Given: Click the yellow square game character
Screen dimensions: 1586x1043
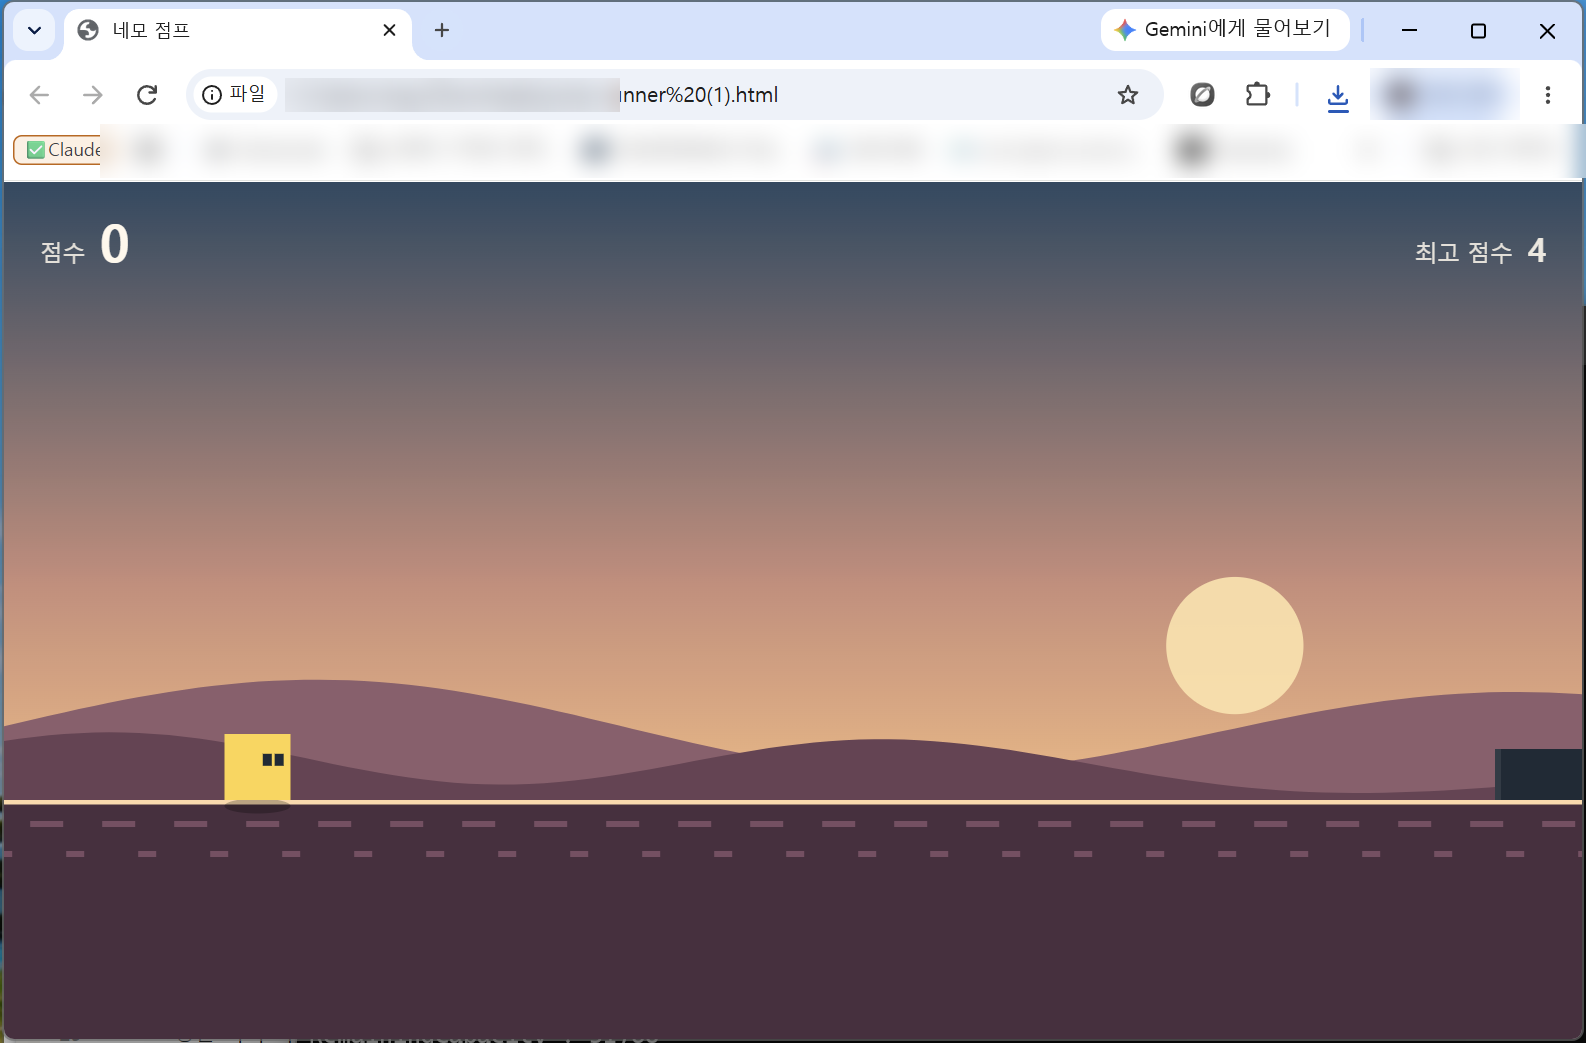Looking at the screenshot, I should click(257, 767).
